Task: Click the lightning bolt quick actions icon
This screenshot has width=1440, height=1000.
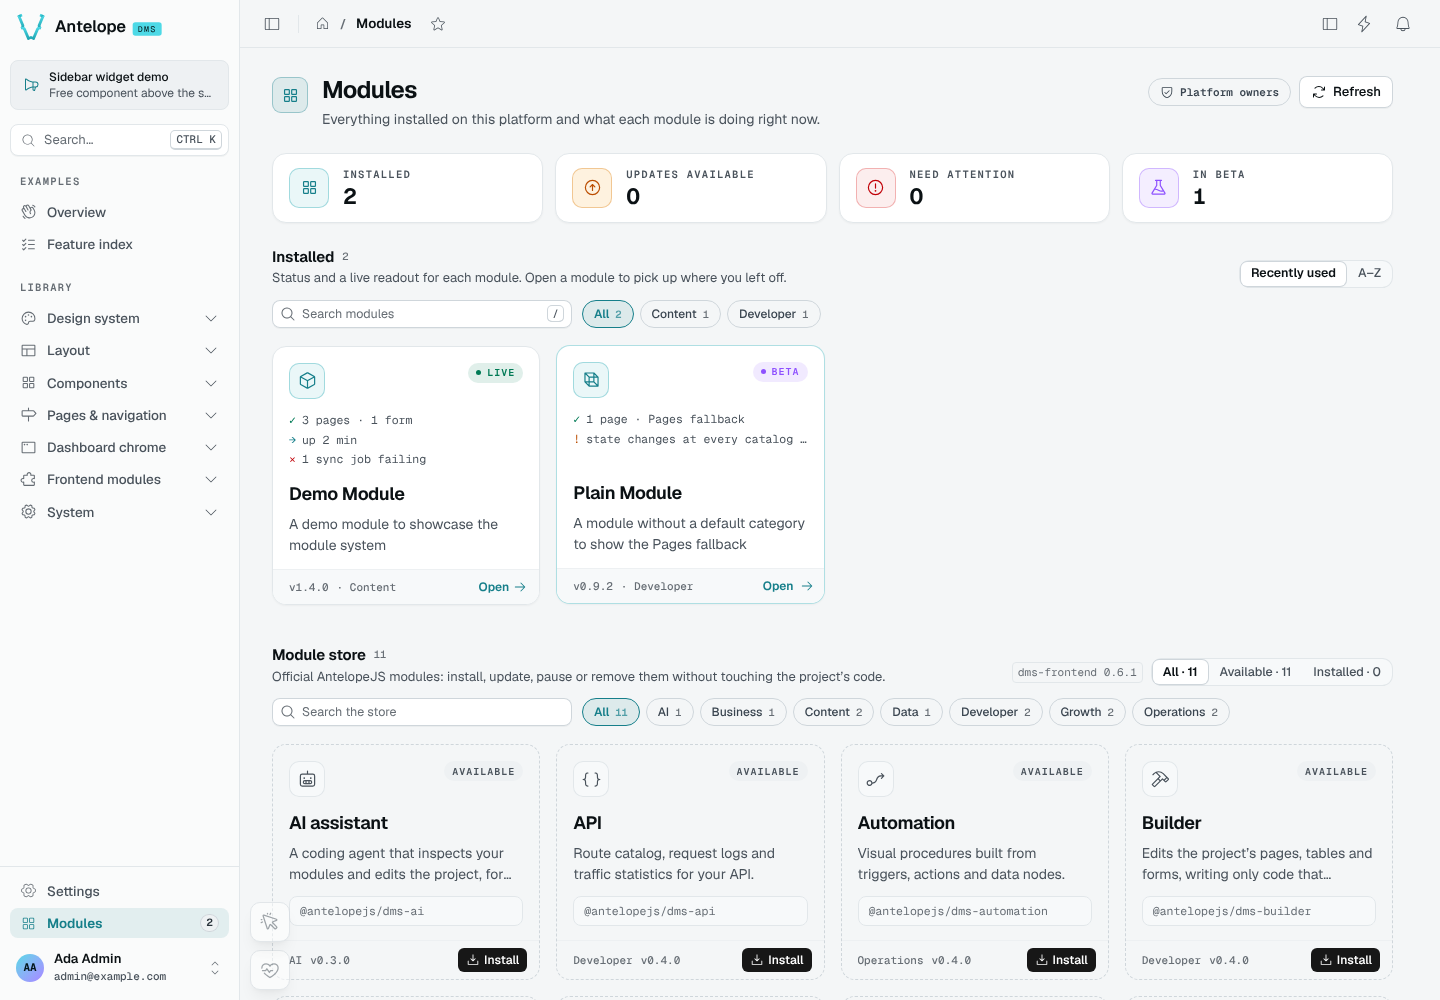Action: pos(1364,24)
